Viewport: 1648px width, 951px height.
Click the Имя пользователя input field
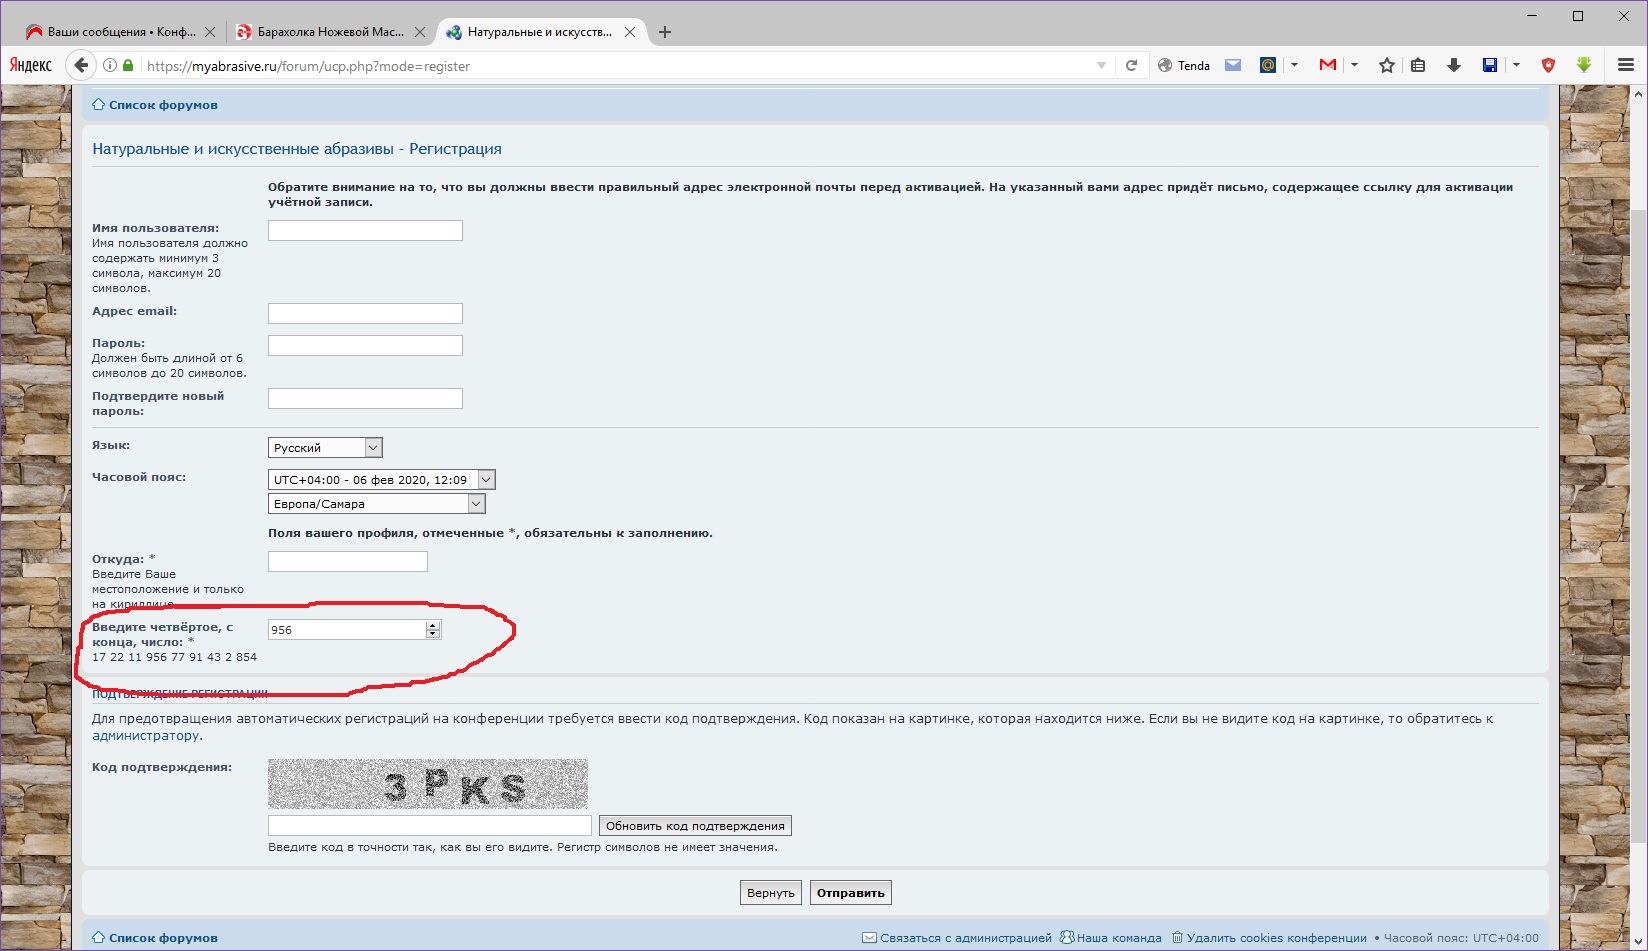pyautogui.click(x=365, y=231)
